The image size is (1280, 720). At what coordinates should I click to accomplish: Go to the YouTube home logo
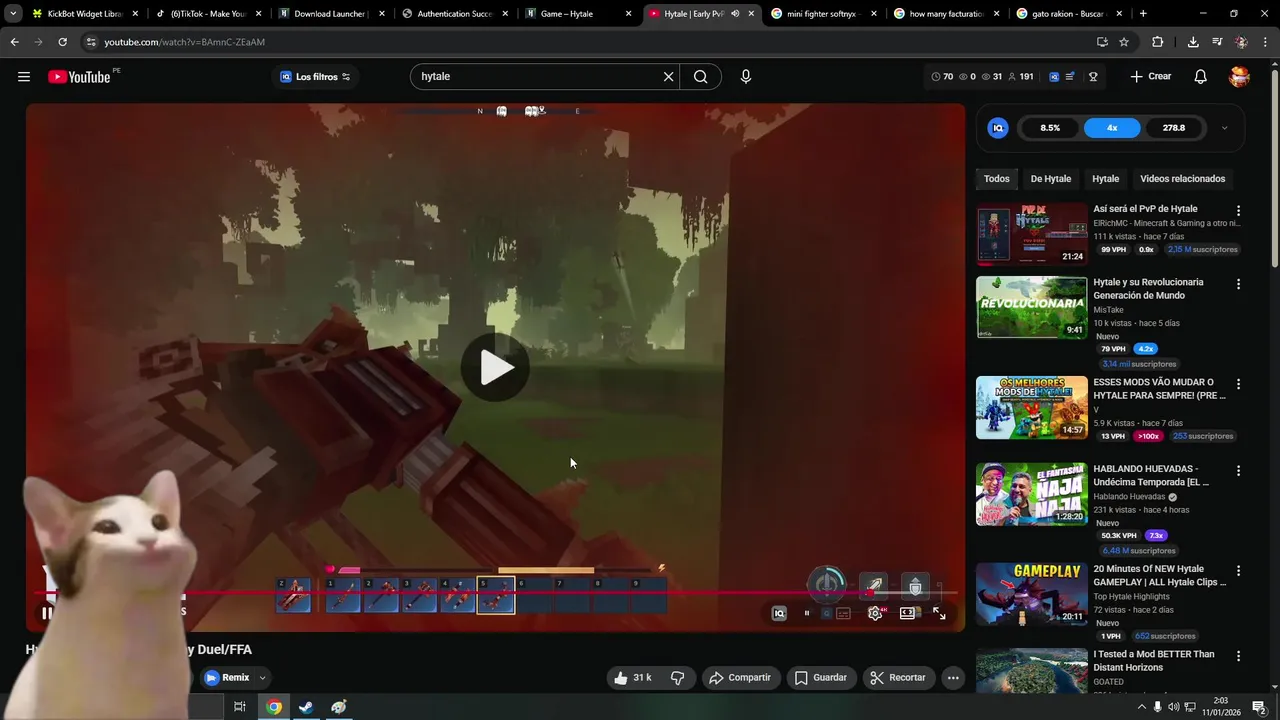(x=79, y=77)
